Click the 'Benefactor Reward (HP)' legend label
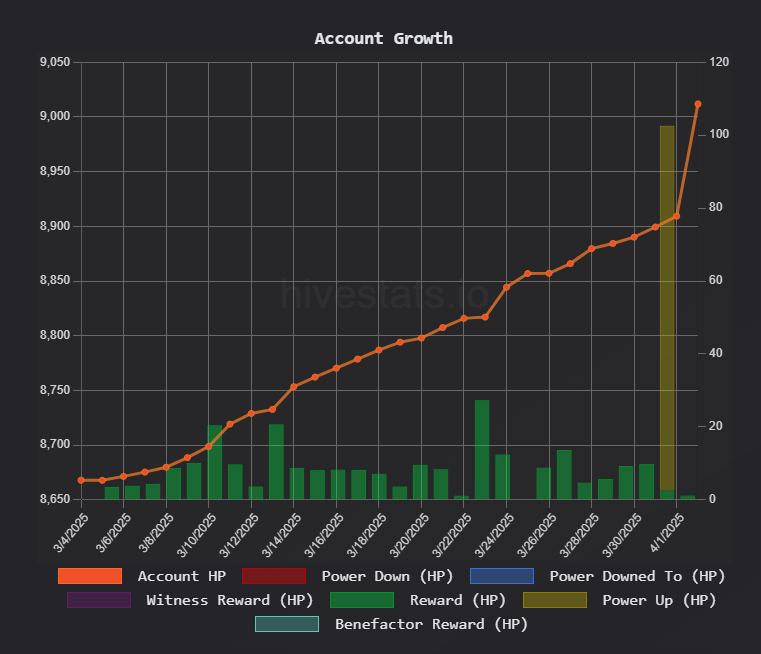The image size is (761, 654). [x=431, y=624]
